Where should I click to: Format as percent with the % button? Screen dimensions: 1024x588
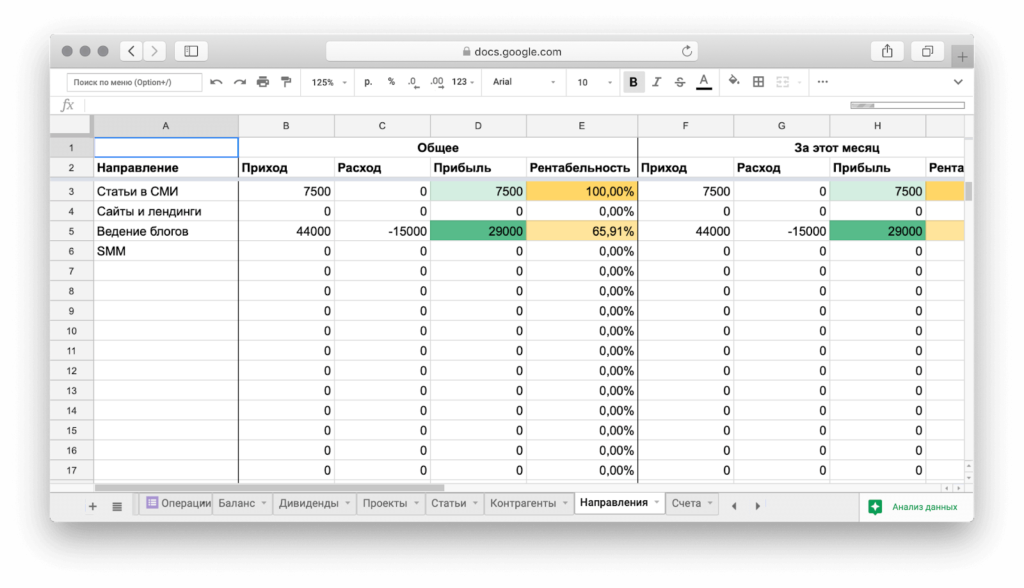coord(391,82)
